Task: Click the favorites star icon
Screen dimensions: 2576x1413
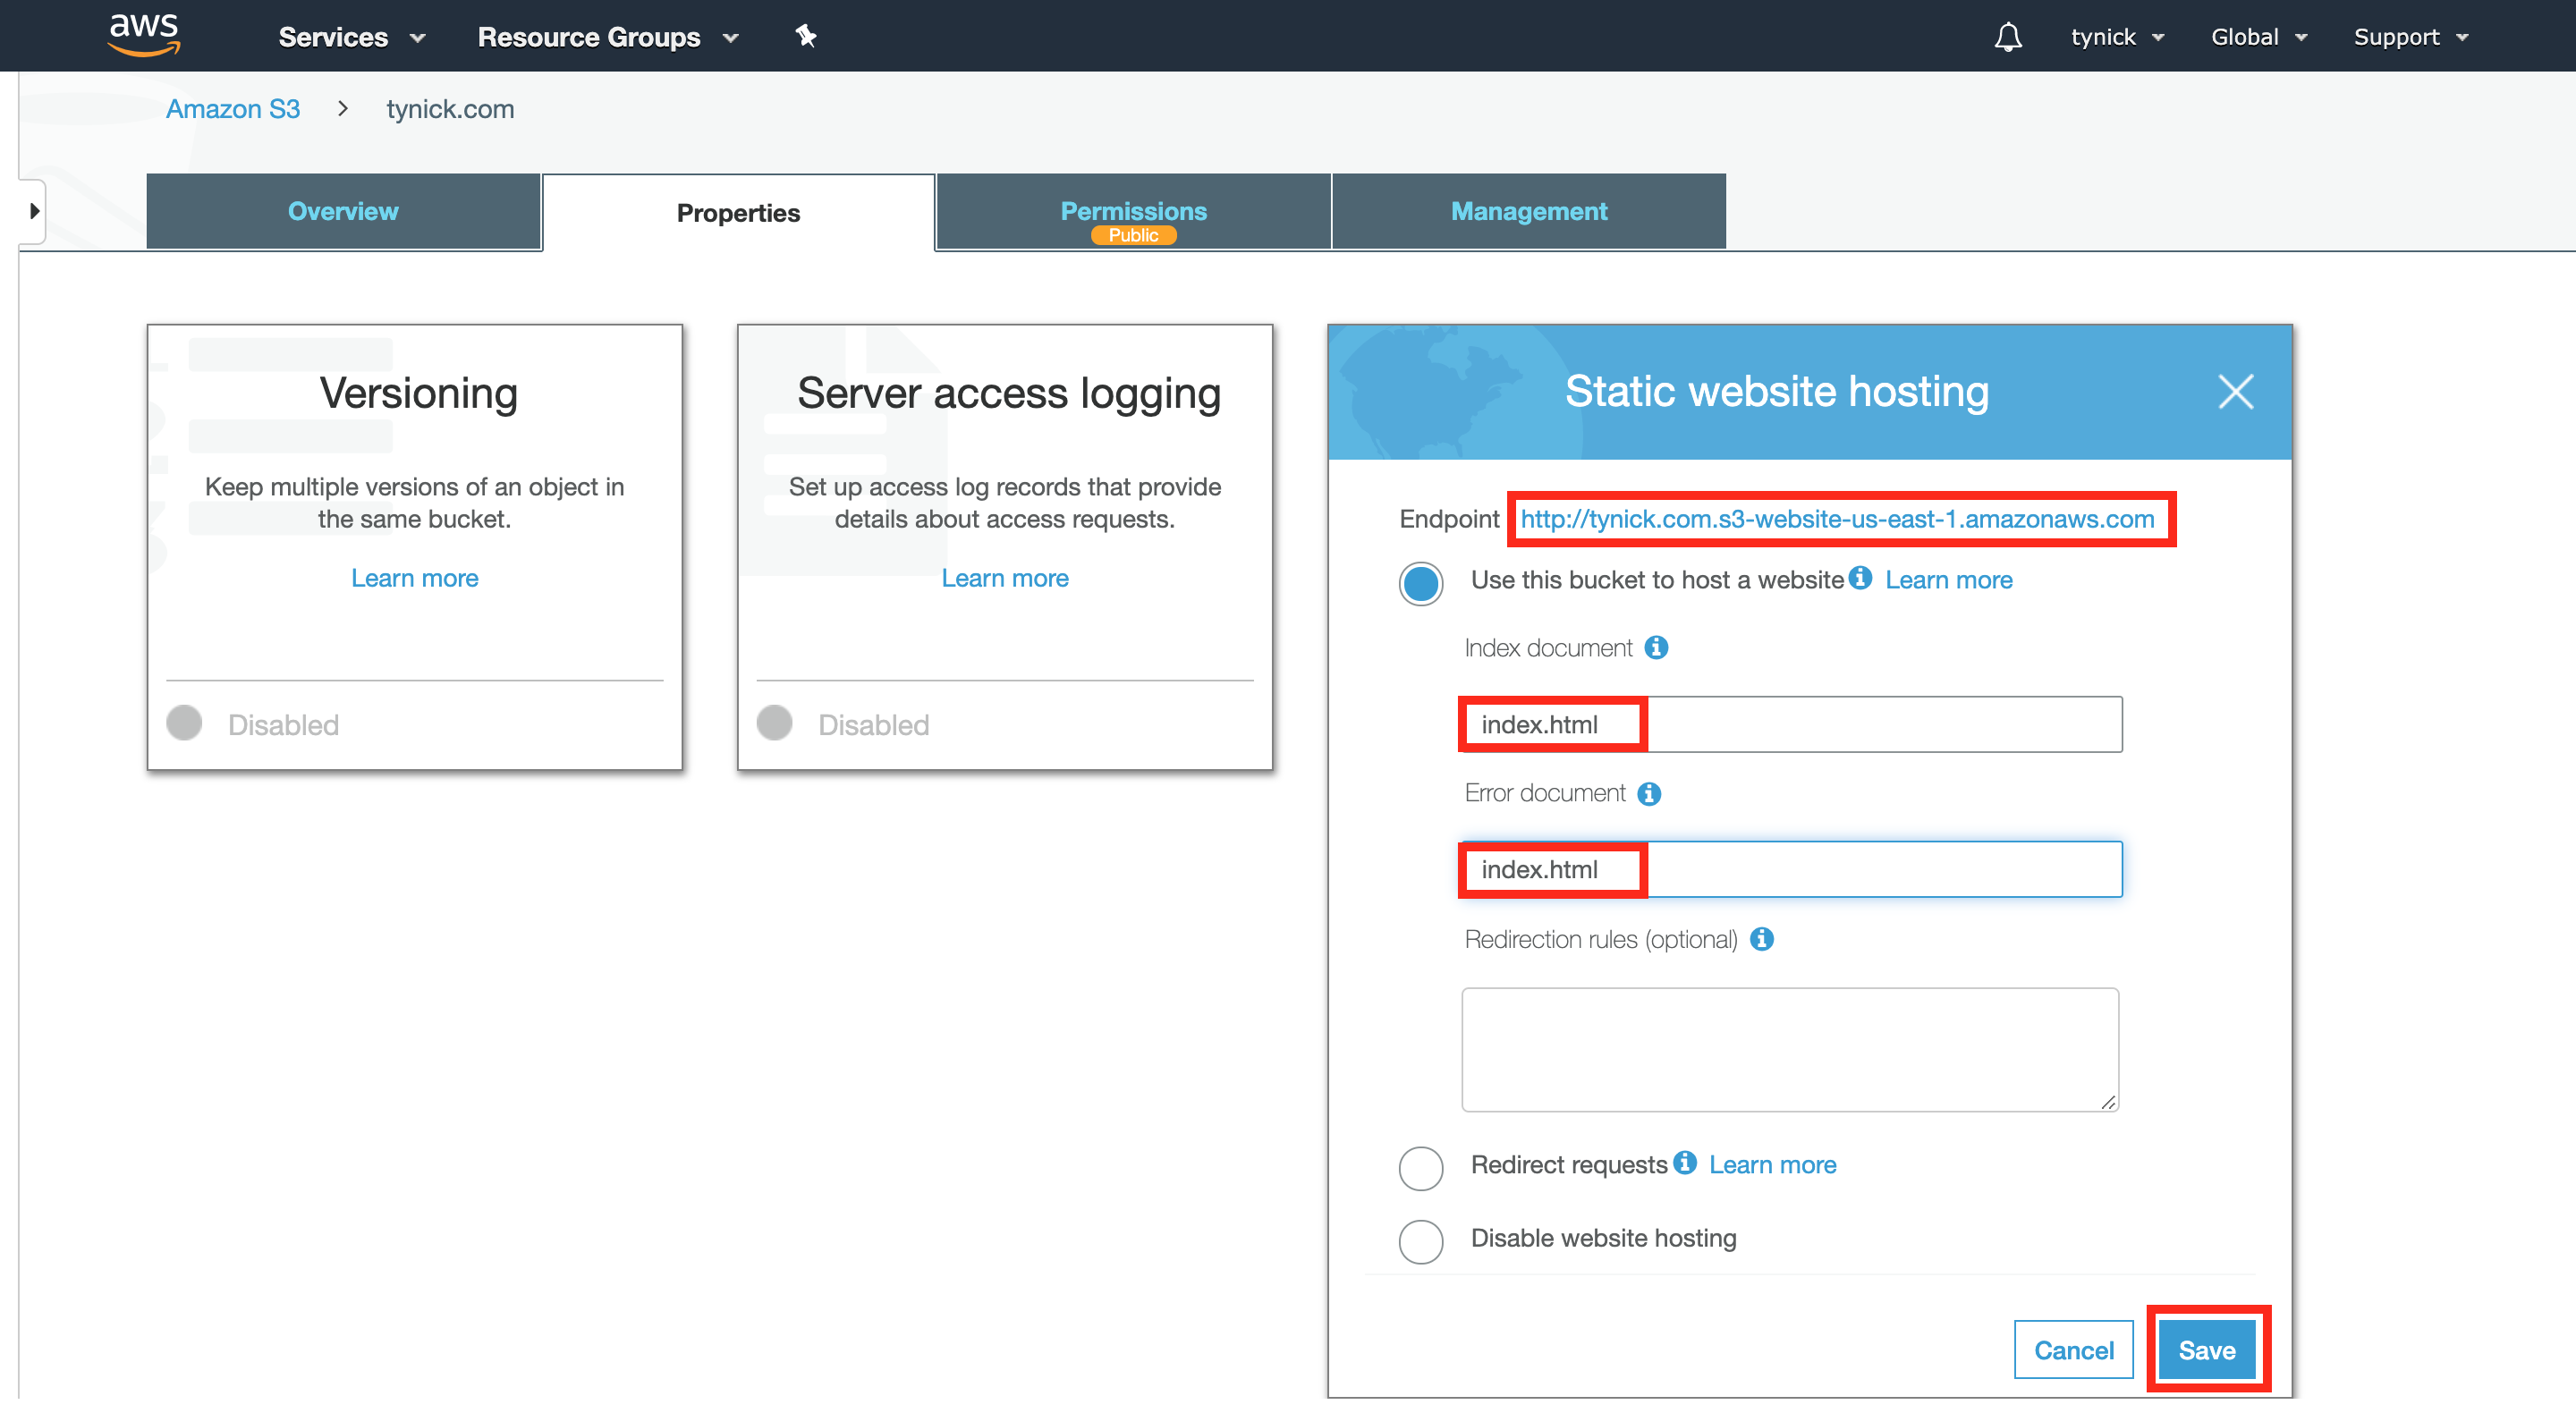Action: [805, 35]
